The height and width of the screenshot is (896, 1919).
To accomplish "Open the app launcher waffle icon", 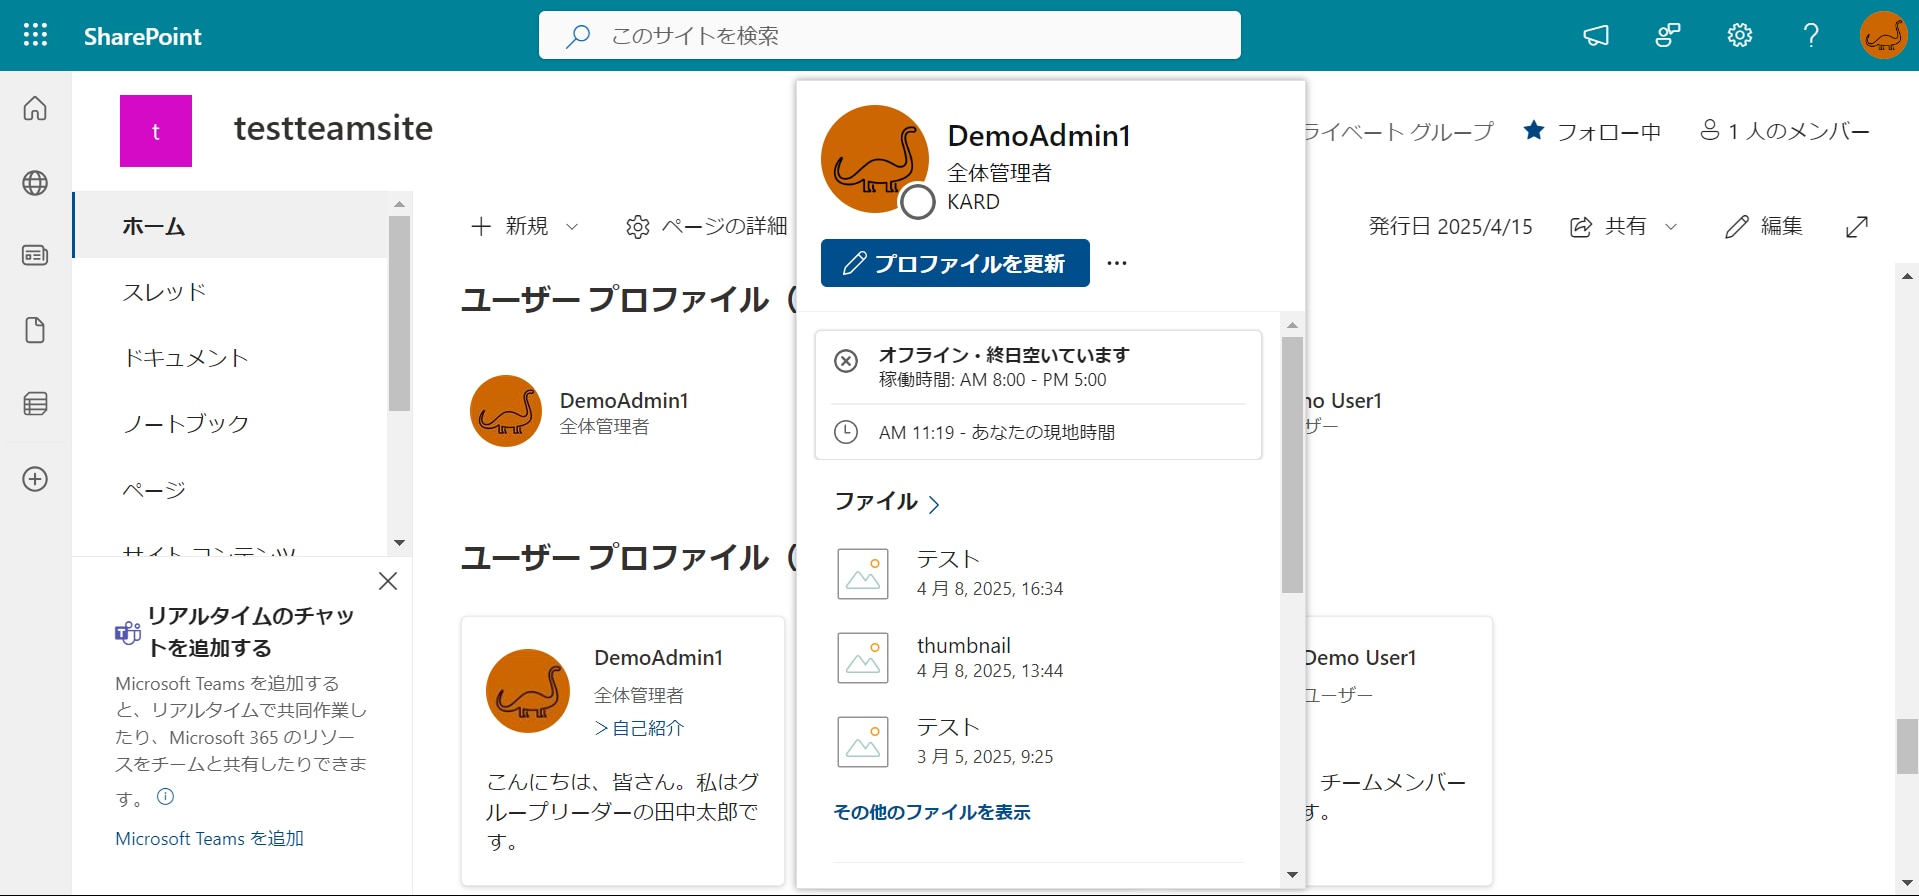I will pos(35,35).
